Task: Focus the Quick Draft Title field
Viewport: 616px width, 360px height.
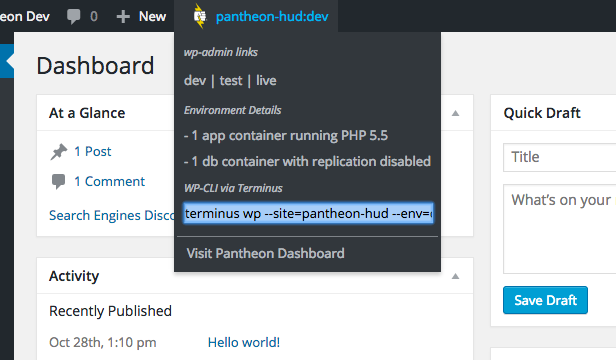Action: tap(559, 157)
